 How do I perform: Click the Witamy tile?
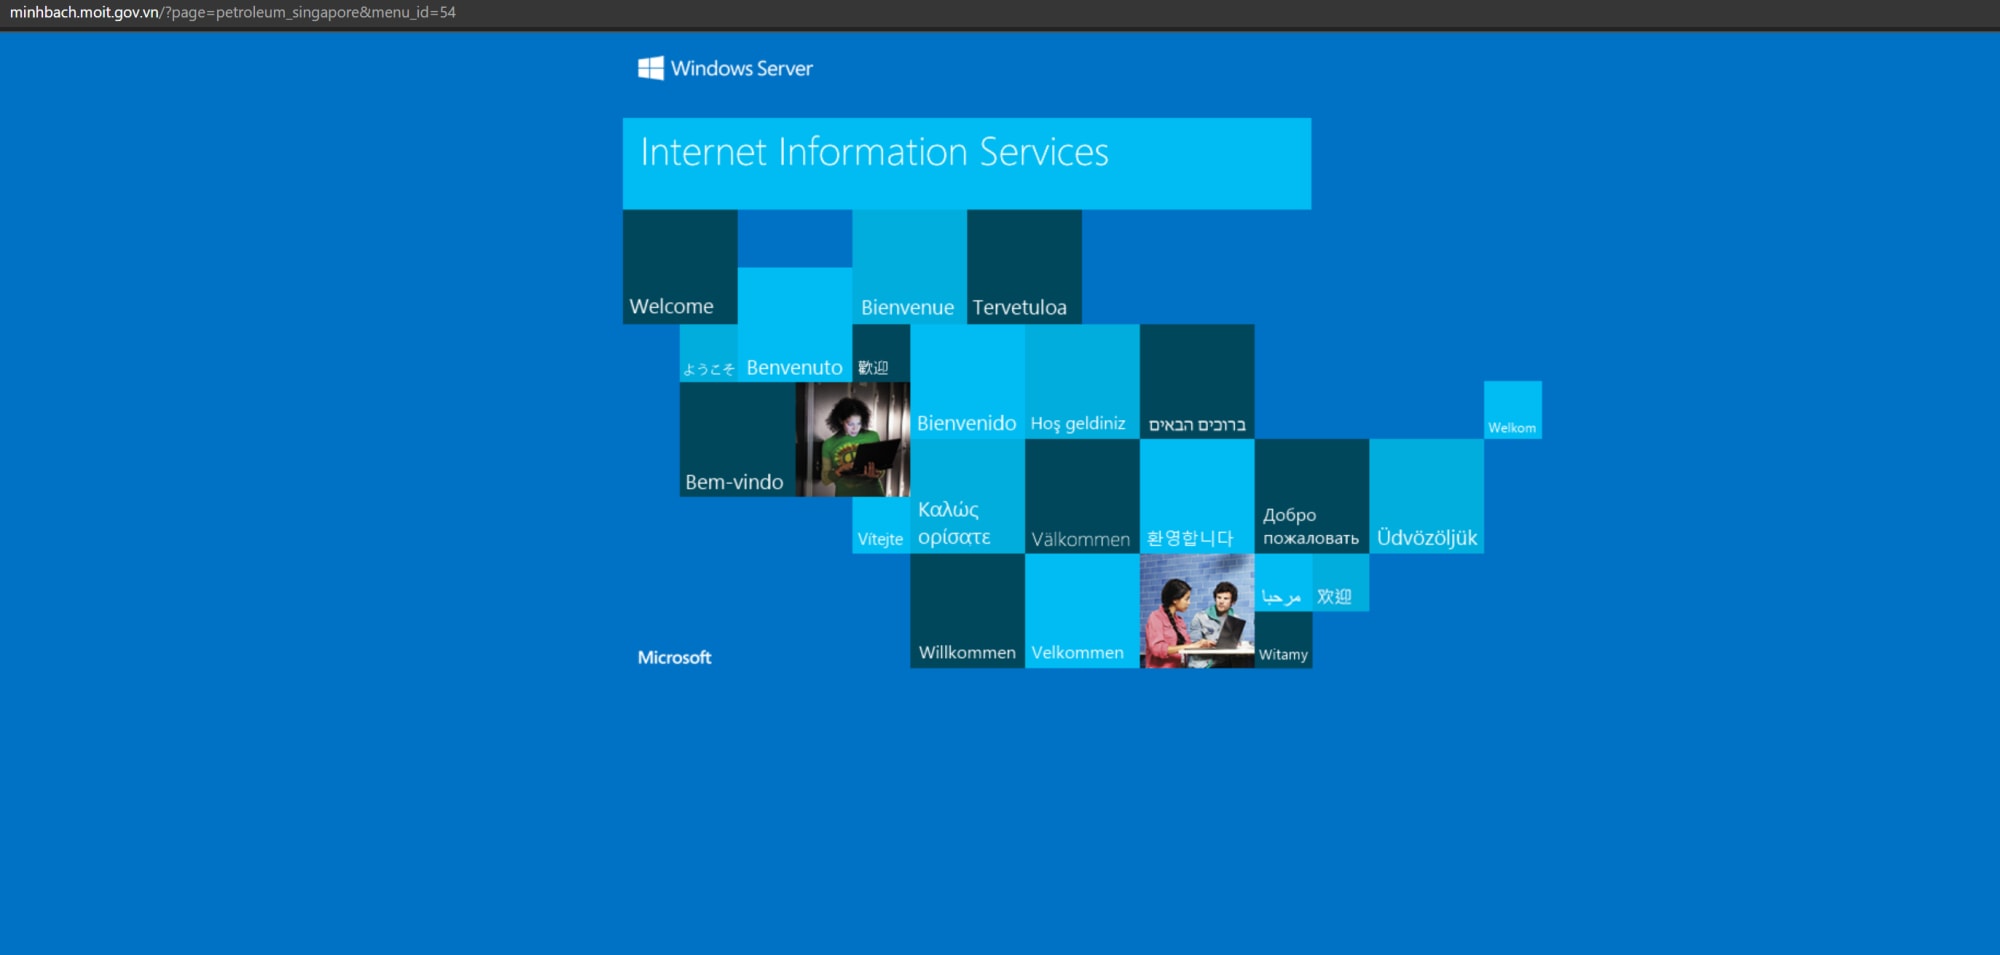click(x=1283, y=640)
